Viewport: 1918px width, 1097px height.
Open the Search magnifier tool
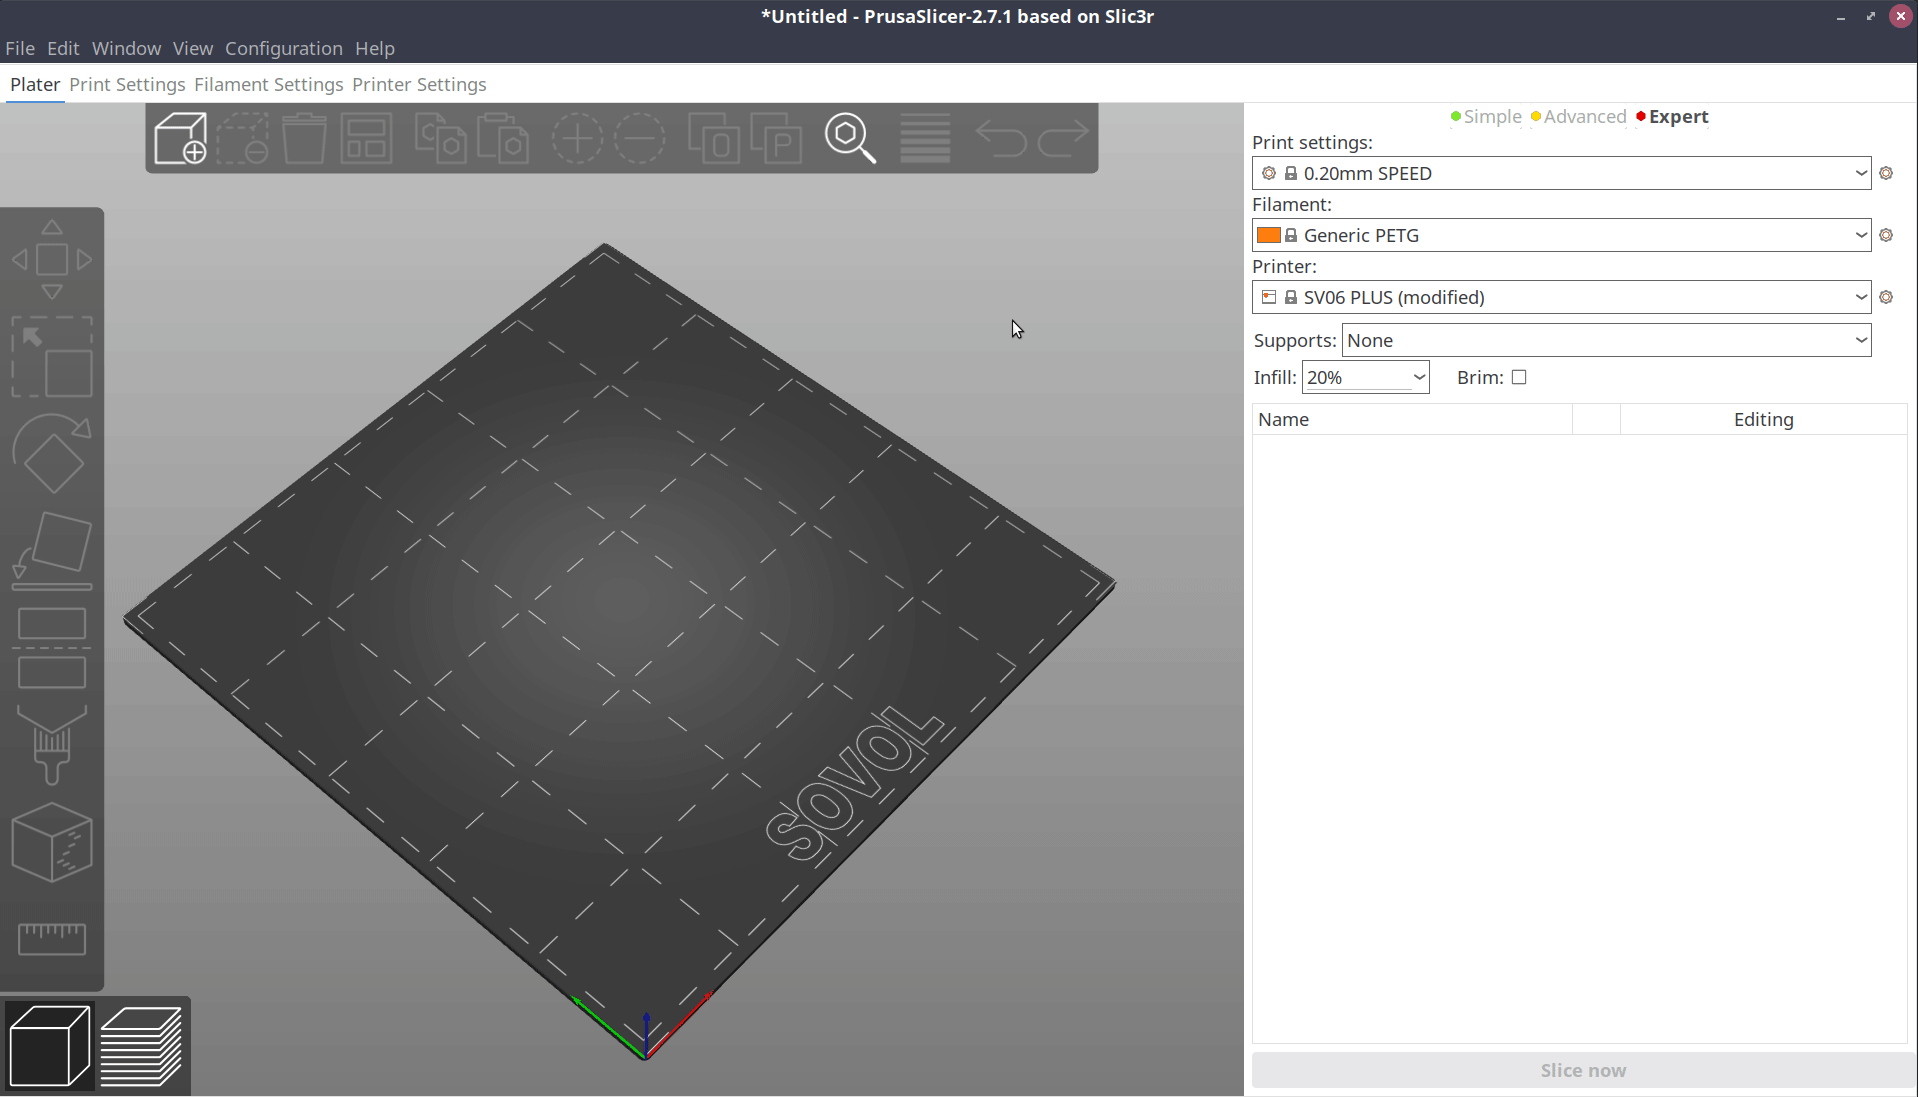coord(850,138)
